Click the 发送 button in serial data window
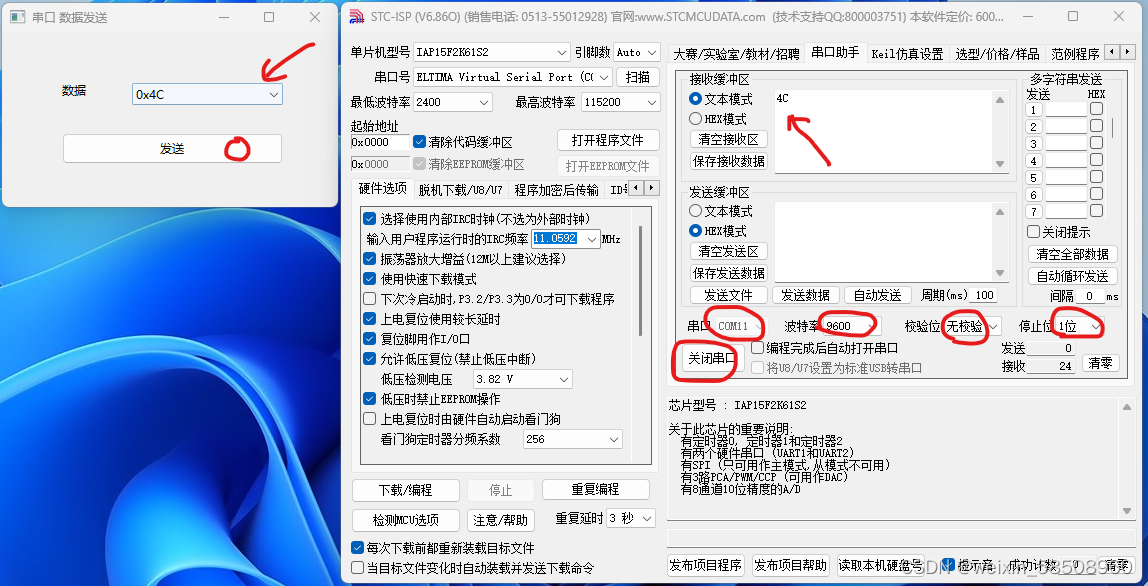1148x586 pixels. click(172, 149)
